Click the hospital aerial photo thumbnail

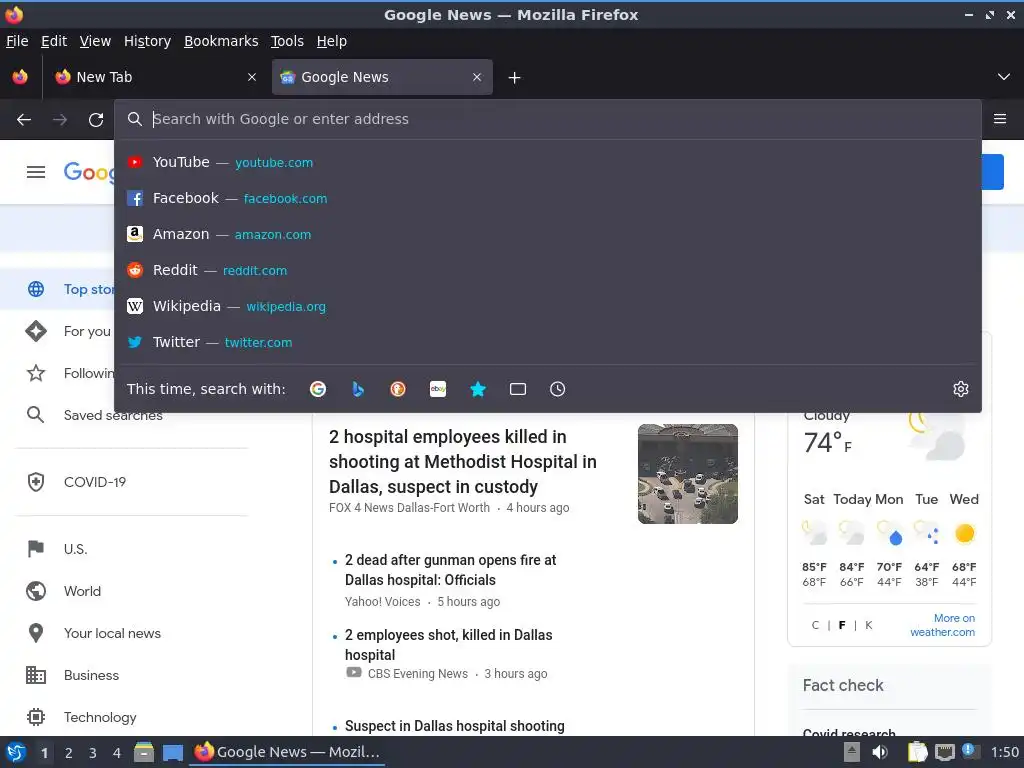[688, 474]
